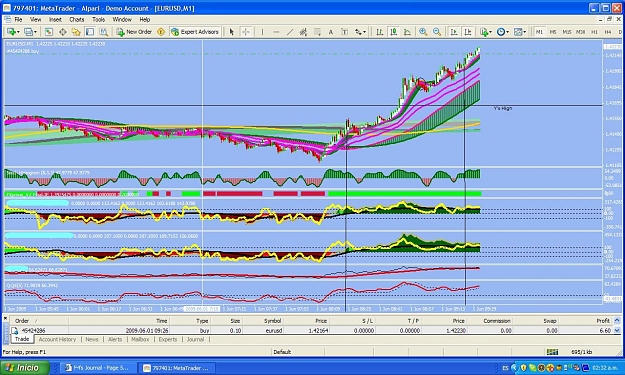625x375 pixels.
Task: Select the equidistant channel tool
Action: coord(303,32)
